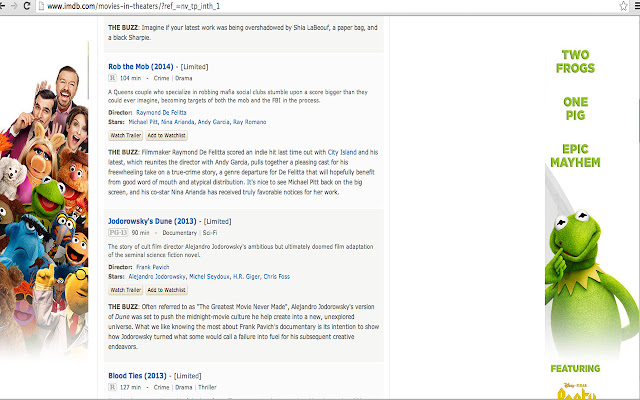Open the Blood Ties (2013) title link

coord(138,376)
